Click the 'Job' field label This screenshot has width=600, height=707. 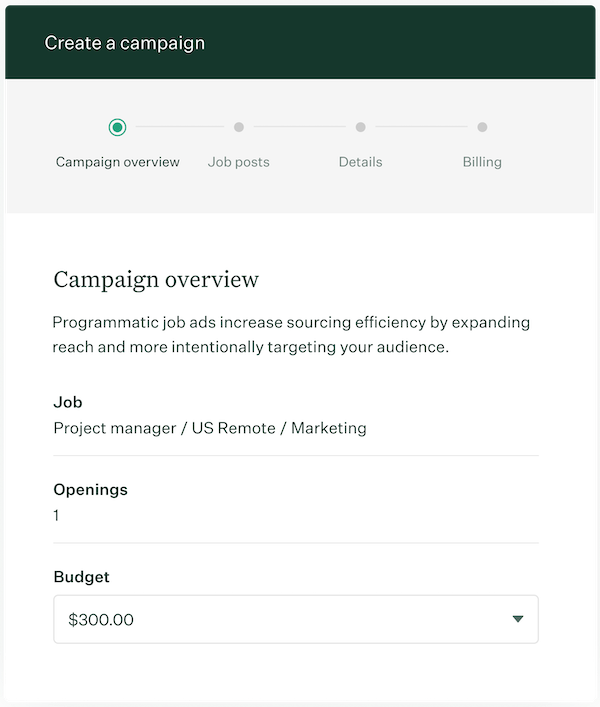68,402
